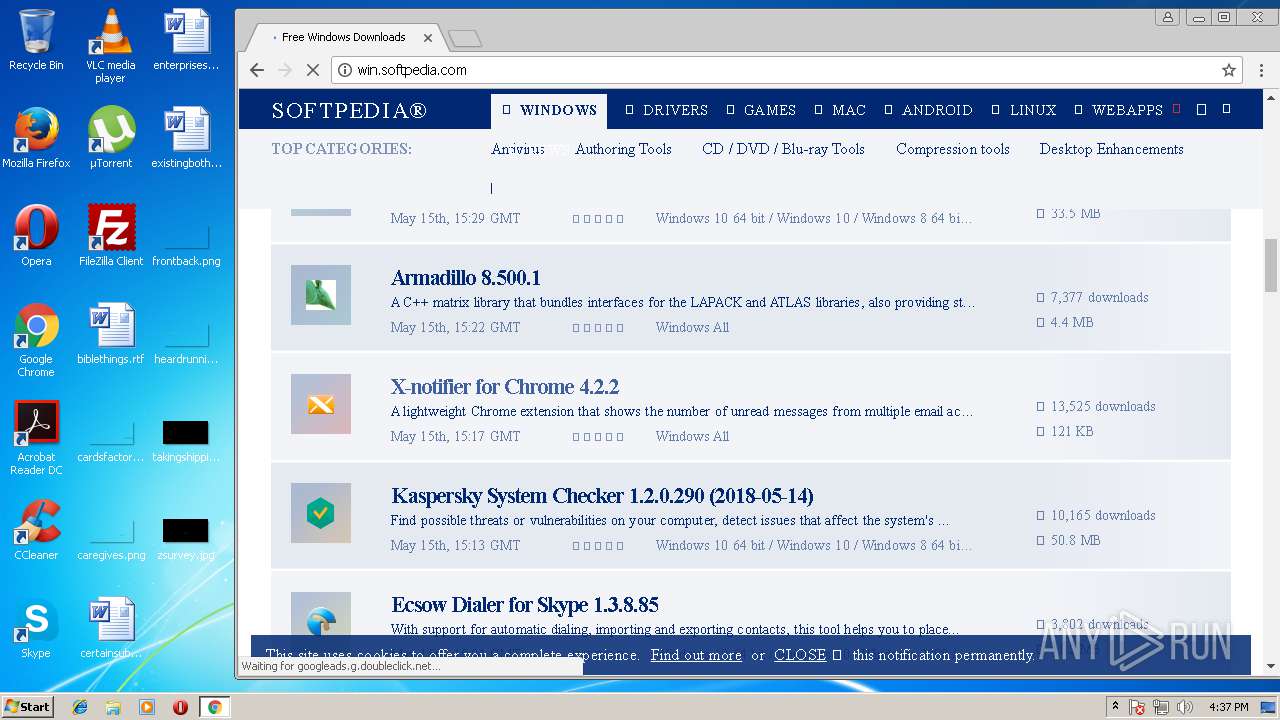Click CD / DVD / Blu-ray Tools category
The width and height of the screenshot is (1280, 720).
[x=783, y=149]
